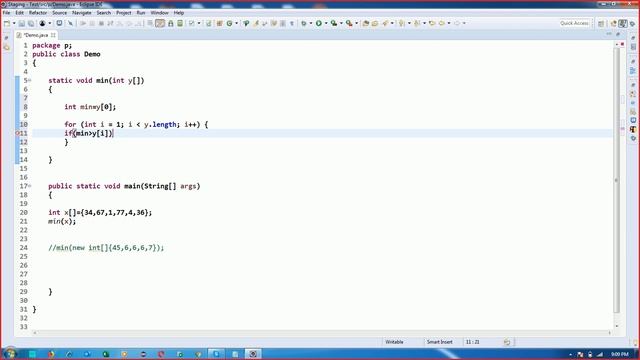Click the Smart Insert status entry
The height and width of the screenshot is (360, 640).
[440, 342]
